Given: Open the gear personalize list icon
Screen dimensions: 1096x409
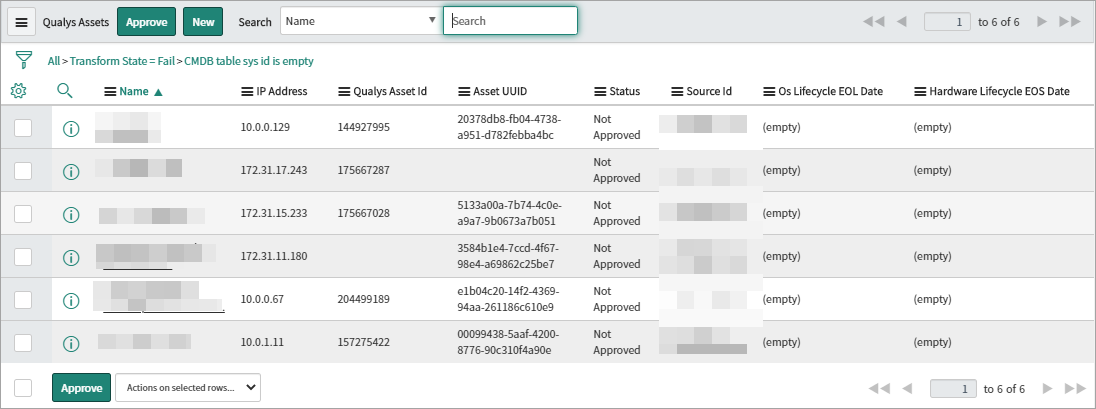Looking at the screenshot, I should 19,91.
